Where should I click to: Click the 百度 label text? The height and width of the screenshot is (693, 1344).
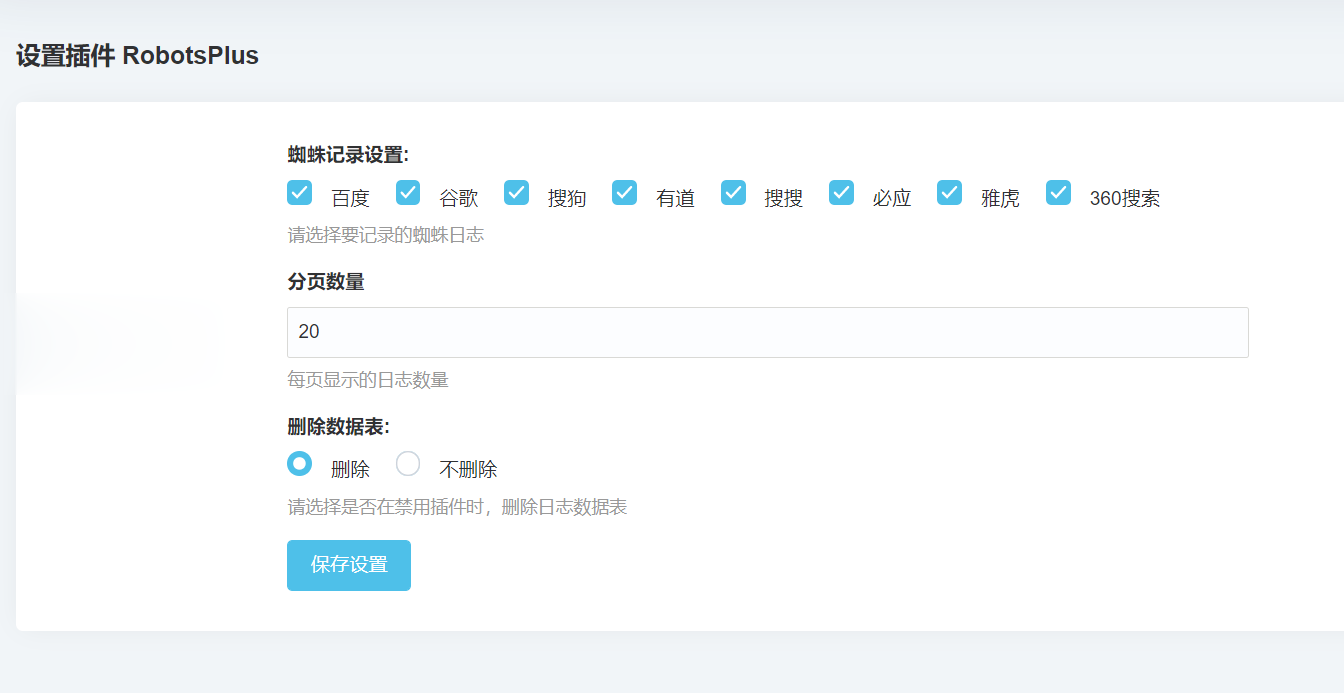[x=348, y=198]
